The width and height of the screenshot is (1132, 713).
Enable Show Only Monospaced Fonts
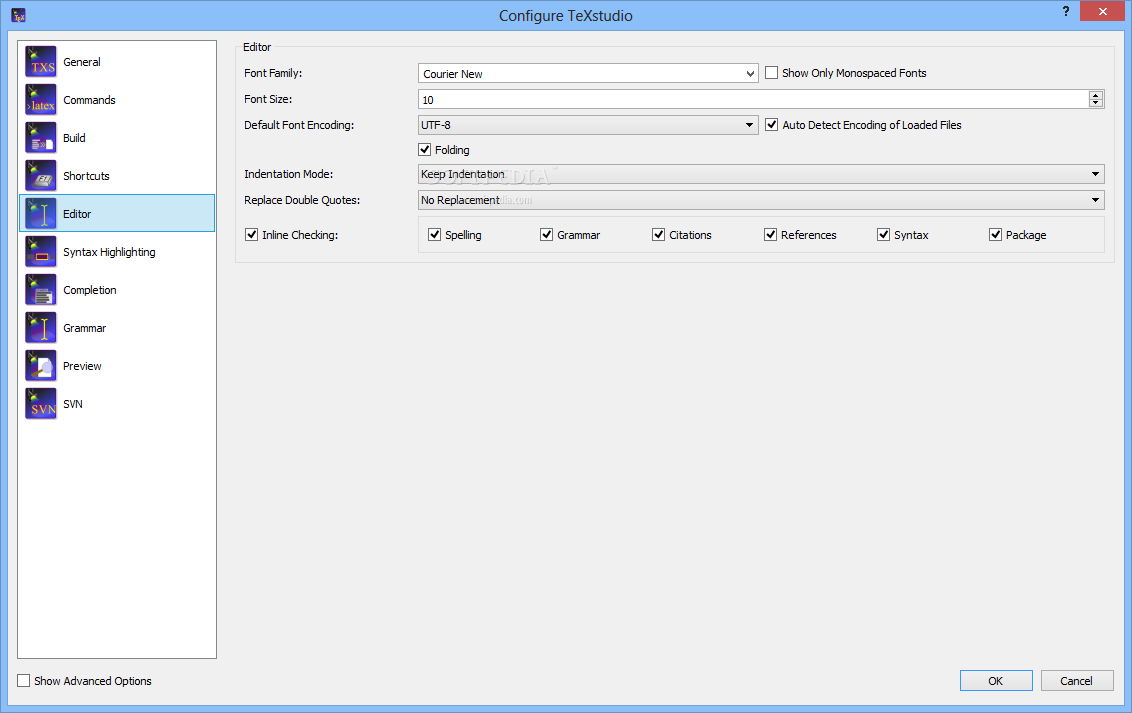point(772,73)
